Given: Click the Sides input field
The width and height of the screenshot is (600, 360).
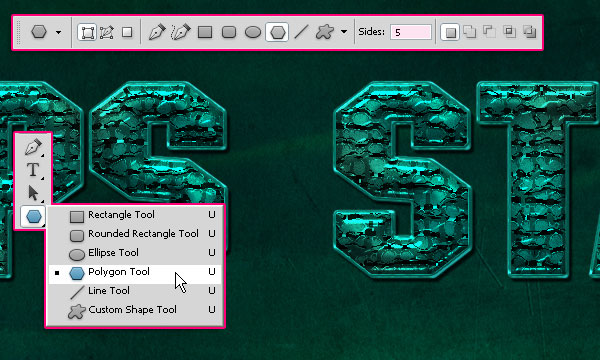Looking at the screenshot, I should coord(411,32).
